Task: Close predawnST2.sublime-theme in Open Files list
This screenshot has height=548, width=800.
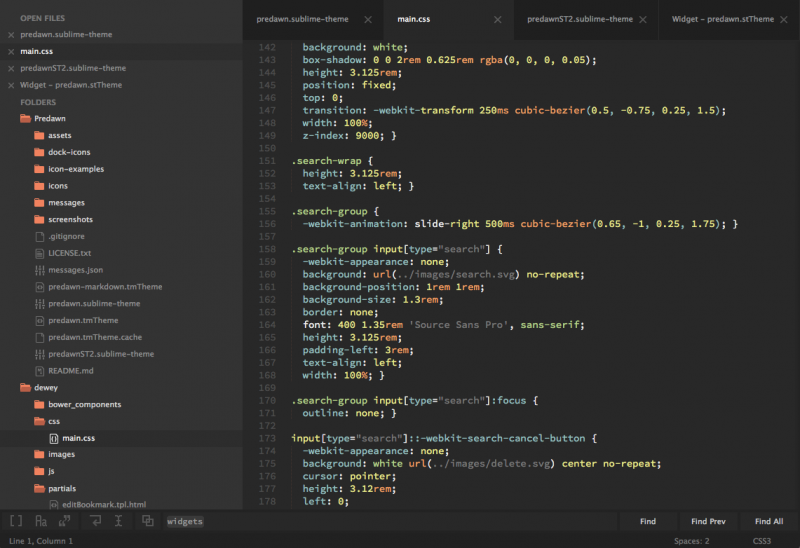Action: click(11, 68)
